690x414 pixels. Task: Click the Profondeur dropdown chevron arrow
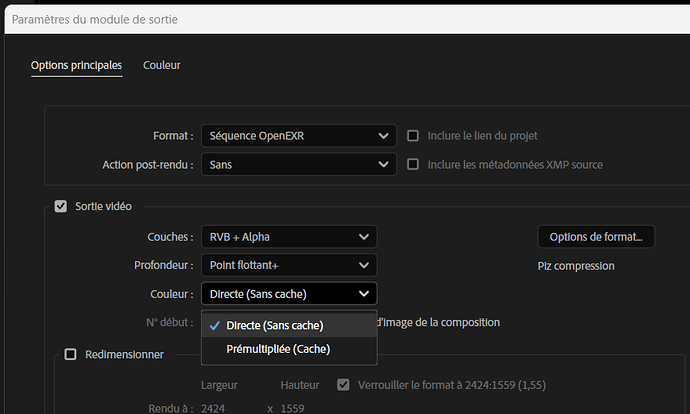coord(361,266)
